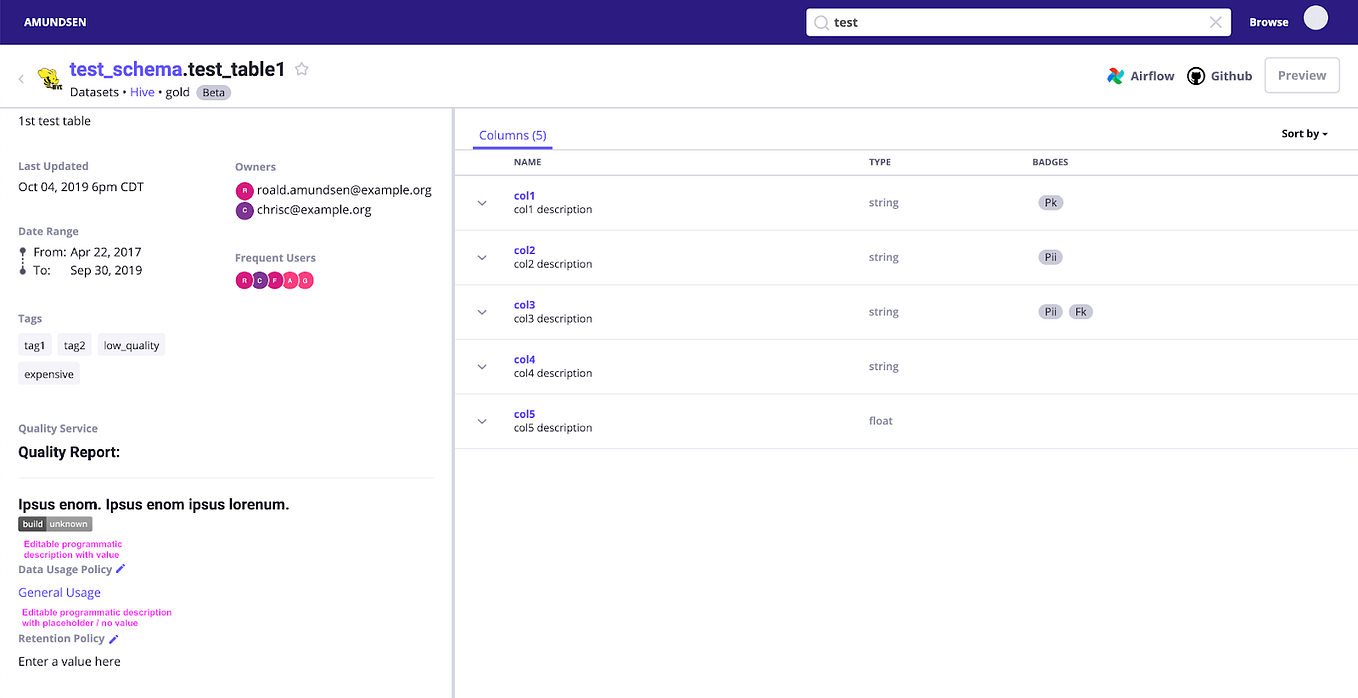Viewport: 1358px width, 698px height.
Task: Expand the col5 column details
Action: coord(481,420)
